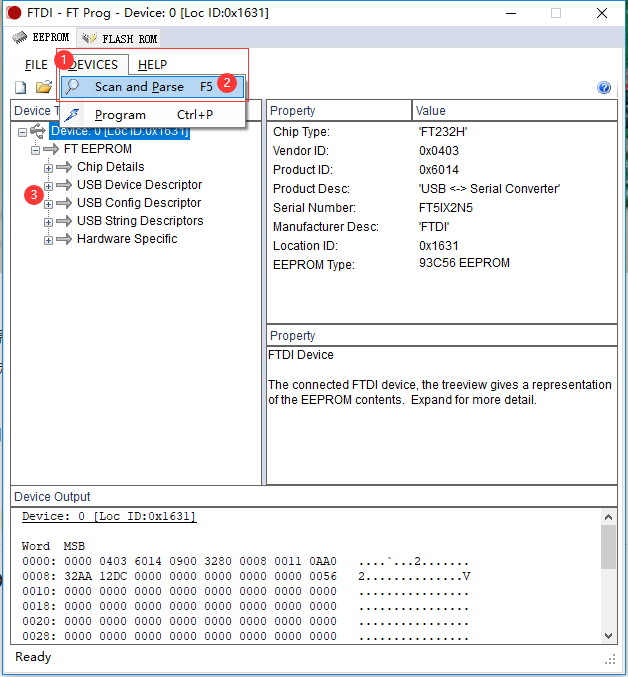Image resolution: width=628 pixels, height=677 pixels.
Task: Click the window resize grip in status bar
Action: 610,660
